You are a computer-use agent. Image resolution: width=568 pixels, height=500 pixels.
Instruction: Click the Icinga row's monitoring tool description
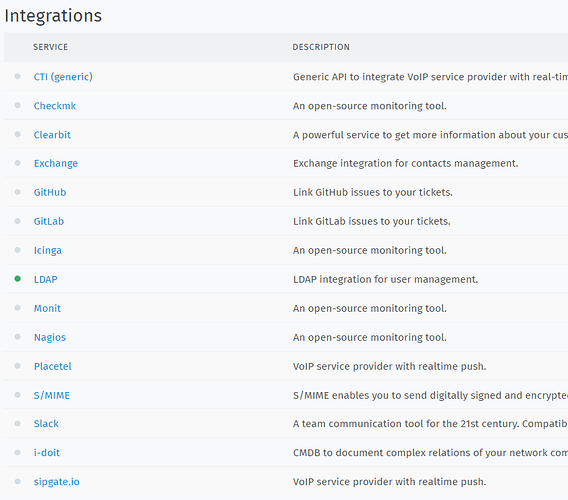369,250
